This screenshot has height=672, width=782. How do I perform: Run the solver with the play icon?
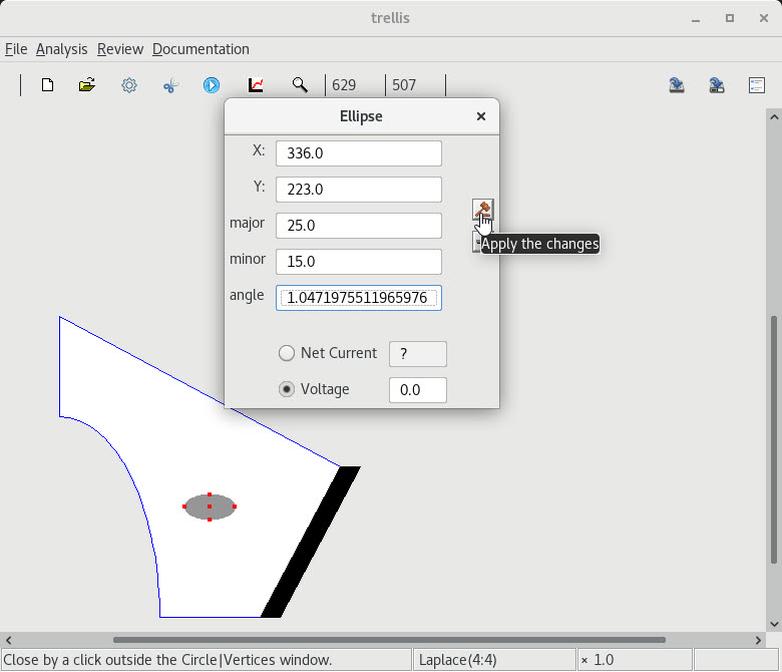point(211,85)
